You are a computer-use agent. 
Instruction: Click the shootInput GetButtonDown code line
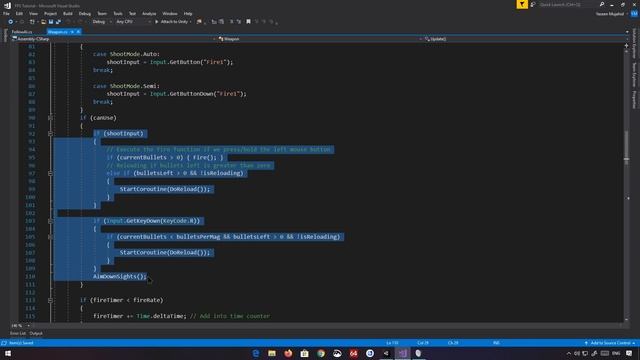[177, 94]
